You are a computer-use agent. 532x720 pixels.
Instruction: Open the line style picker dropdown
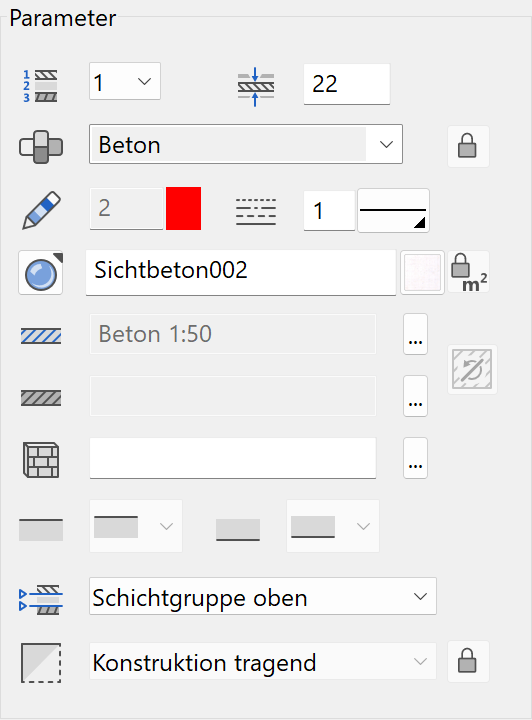393,210
